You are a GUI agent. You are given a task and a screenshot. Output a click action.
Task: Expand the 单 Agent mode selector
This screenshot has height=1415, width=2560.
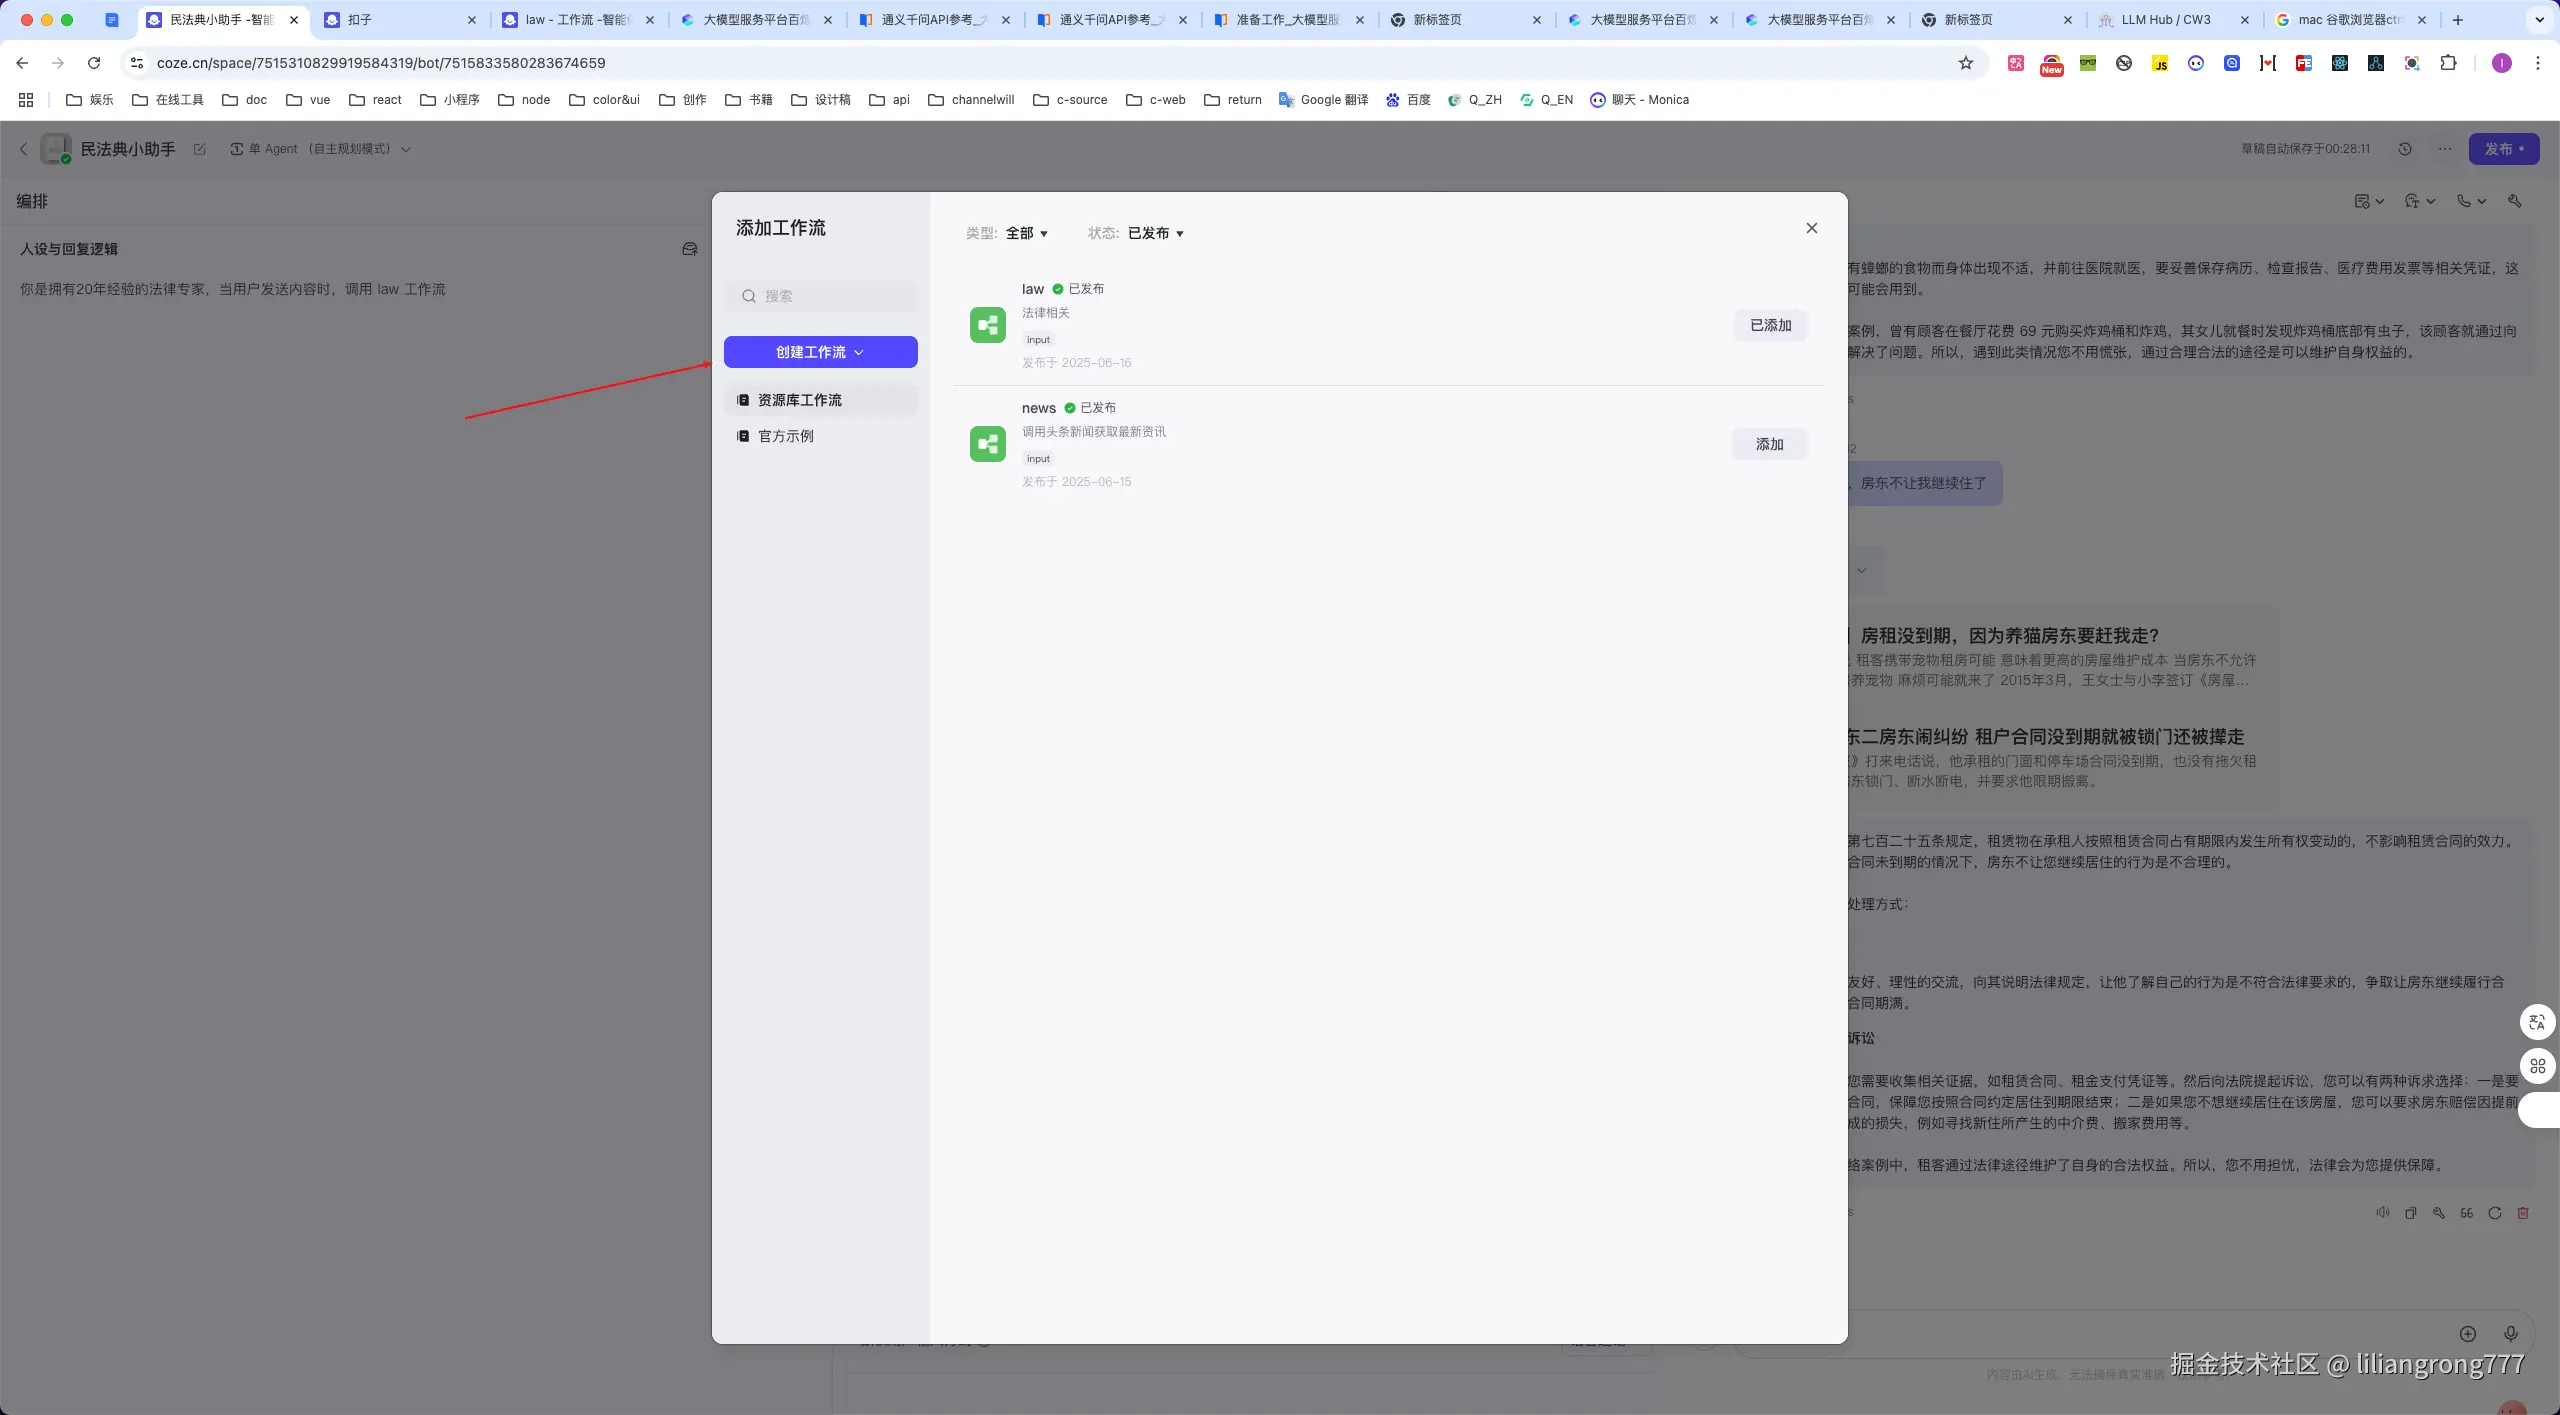click(320, 149)
